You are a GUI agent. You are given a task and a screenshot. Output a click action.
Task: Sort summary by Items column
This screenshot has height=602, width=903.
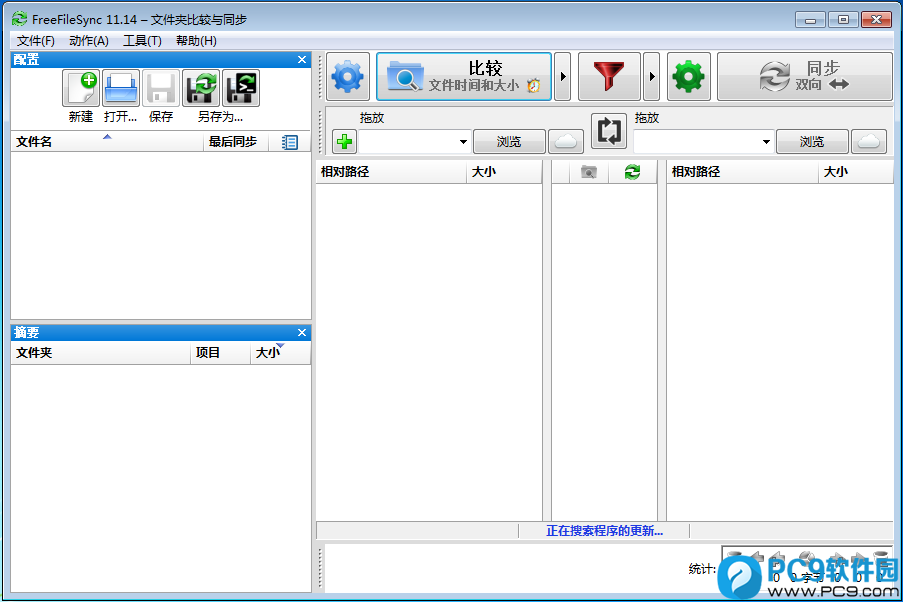221,353
